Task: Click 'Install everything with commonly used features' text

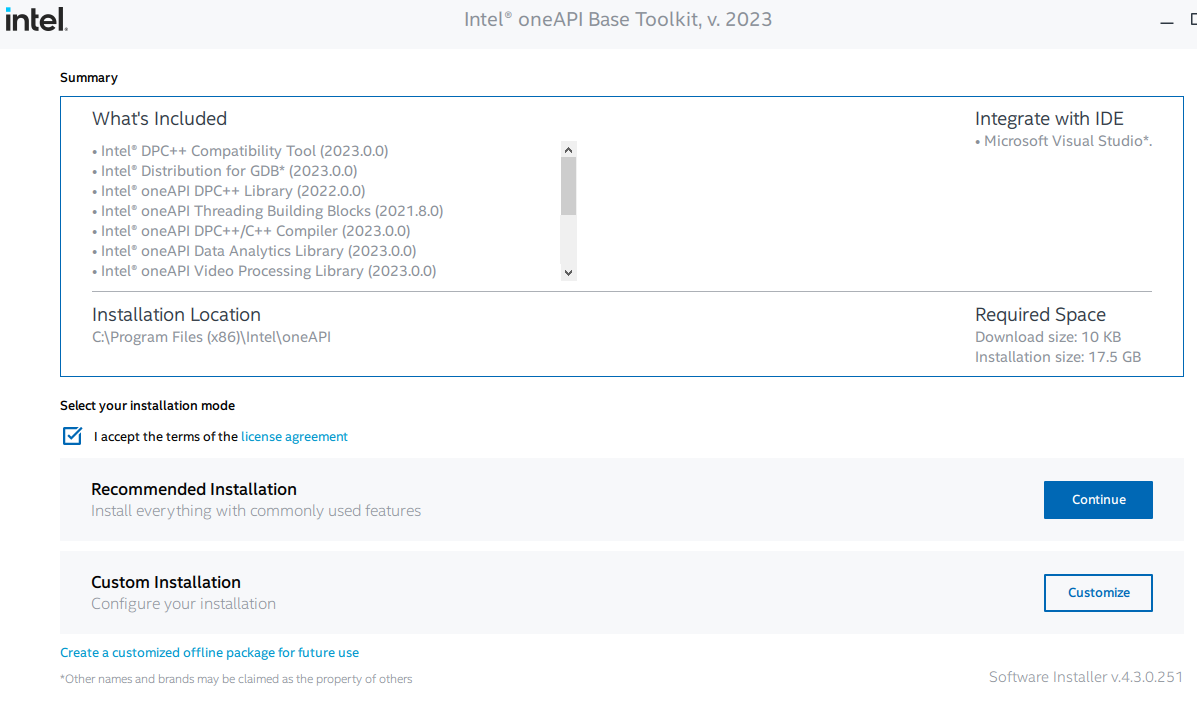Action: (x=256, y=511)
